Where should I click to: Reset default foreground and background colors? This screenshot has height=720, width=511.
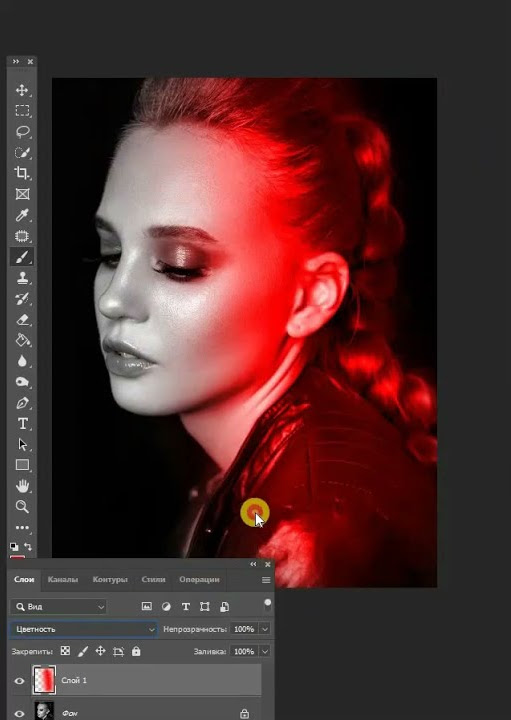[x=14, y=546]
